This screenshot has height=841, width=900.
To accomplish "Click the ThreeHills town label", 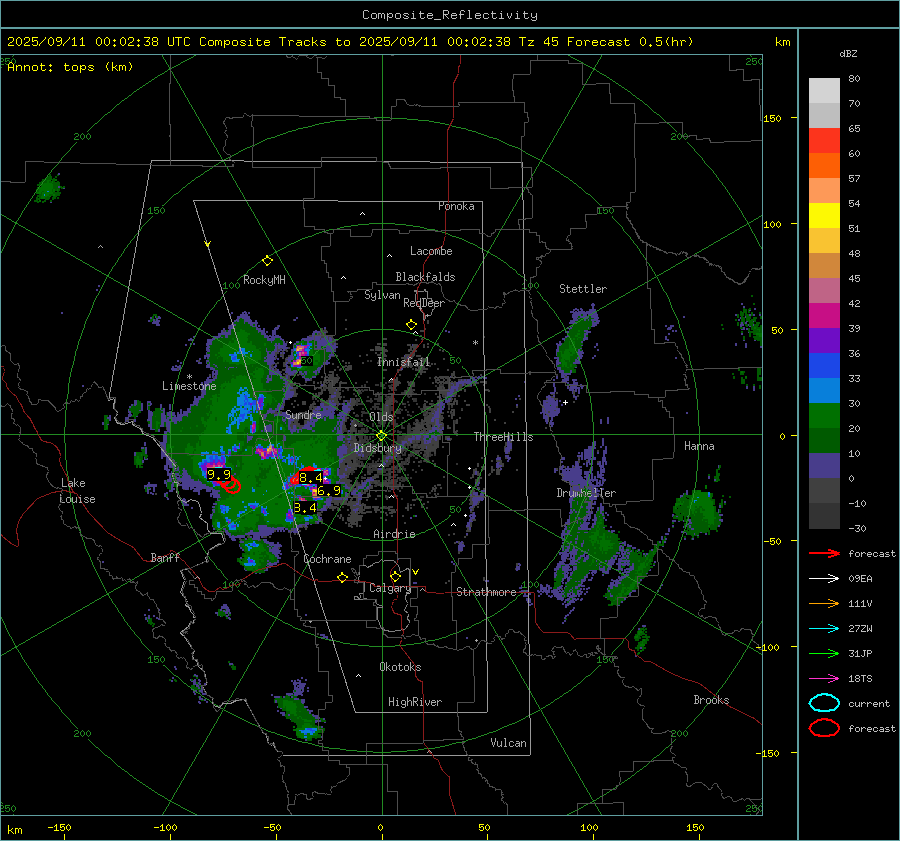I will pyautogui.click(x=503, y=437).
